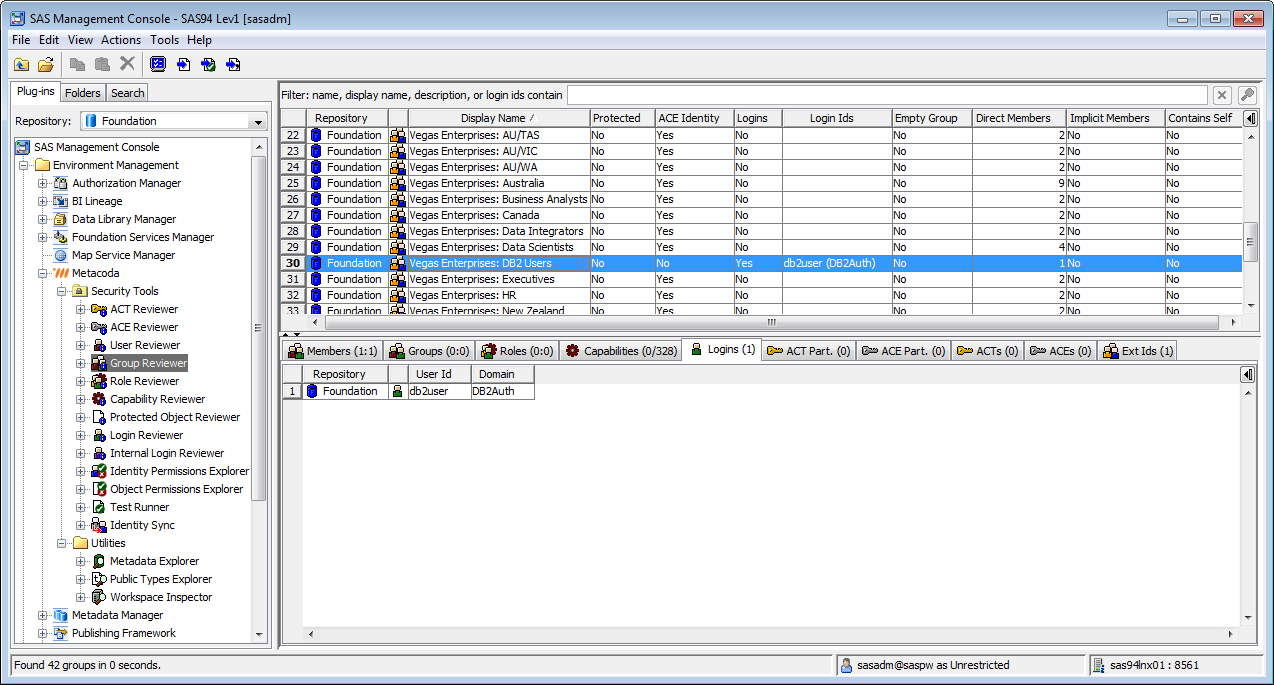This screenshot has width=1274, height=685.
Task: Switch to Capabilities (0/328) tab
Action: [x=620, y=351]
